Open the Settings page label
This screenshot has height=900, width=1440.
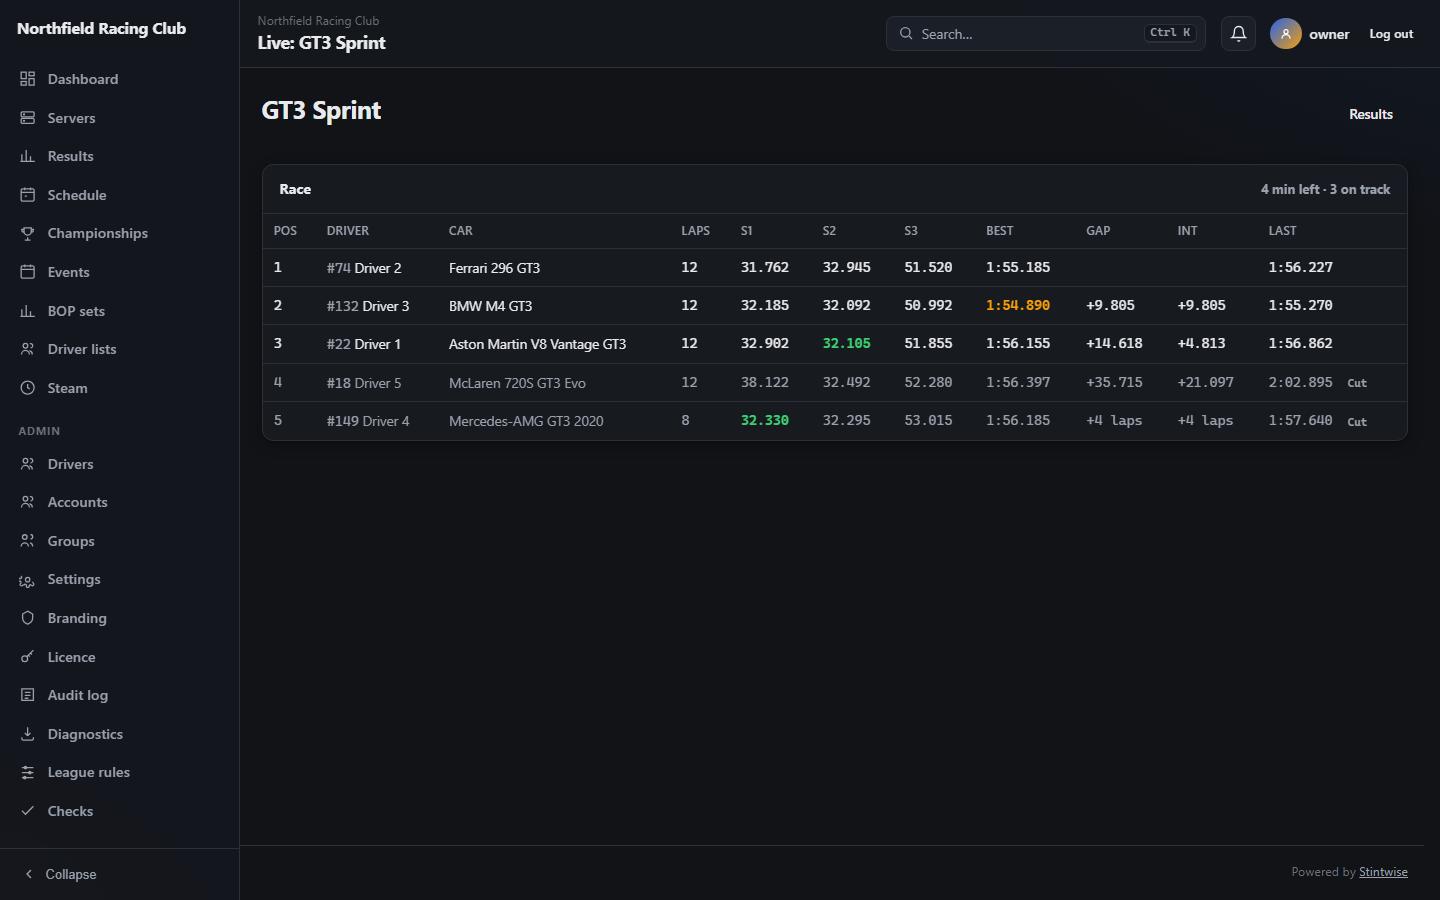click(74, 579)
